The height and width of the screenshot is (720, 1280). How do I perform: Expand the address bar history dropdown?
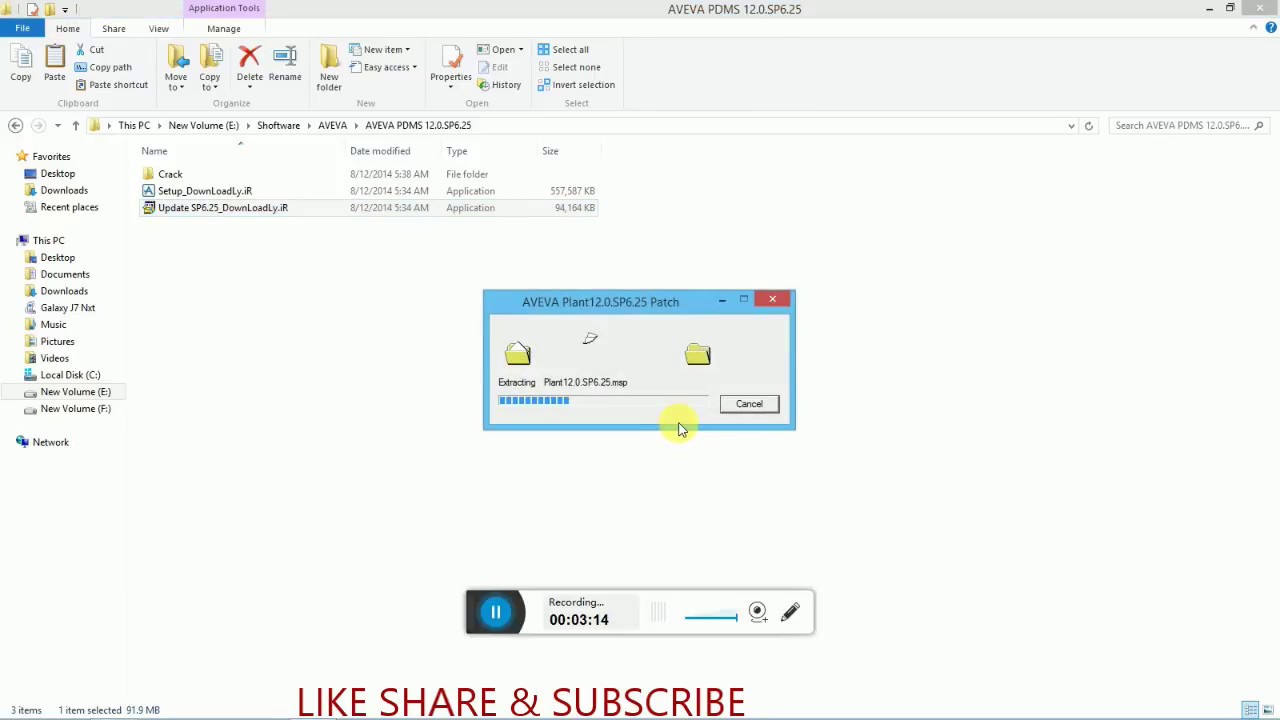1071,125
